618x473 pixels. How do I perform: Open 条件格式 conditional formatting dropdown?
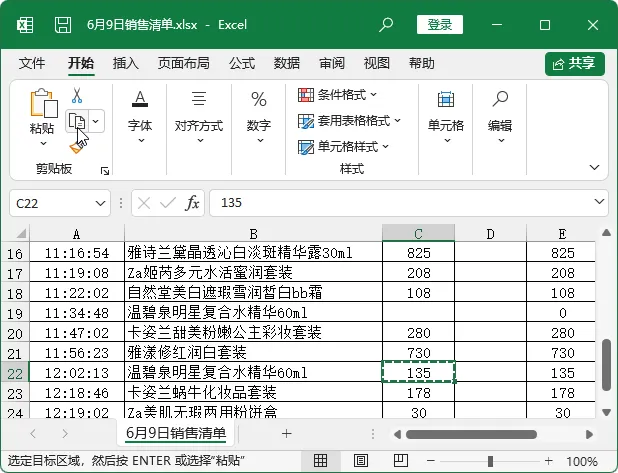[338, 95]
